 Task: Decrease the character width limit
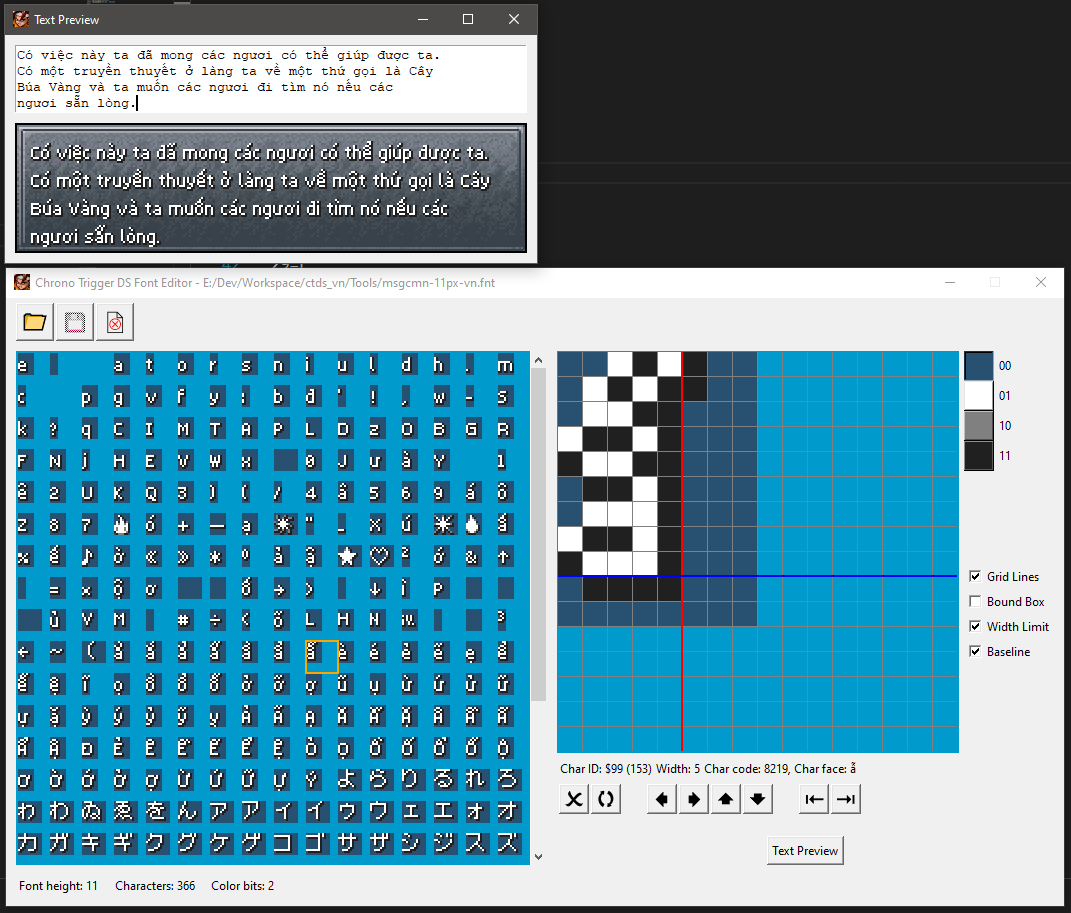click(814, 799)
